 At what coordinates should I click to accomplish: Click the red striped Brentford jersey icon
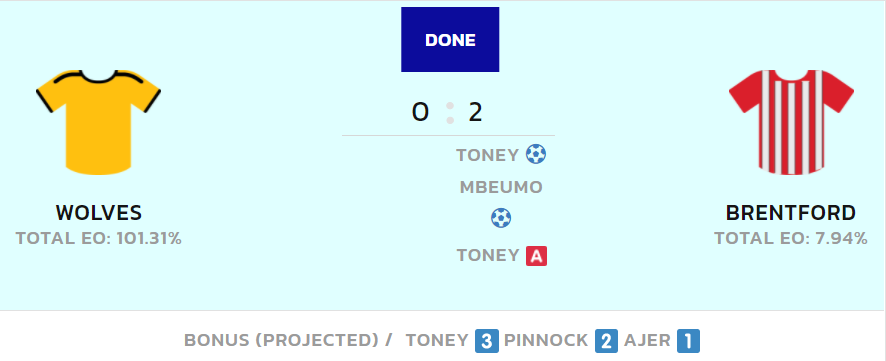tap(791, 122)
